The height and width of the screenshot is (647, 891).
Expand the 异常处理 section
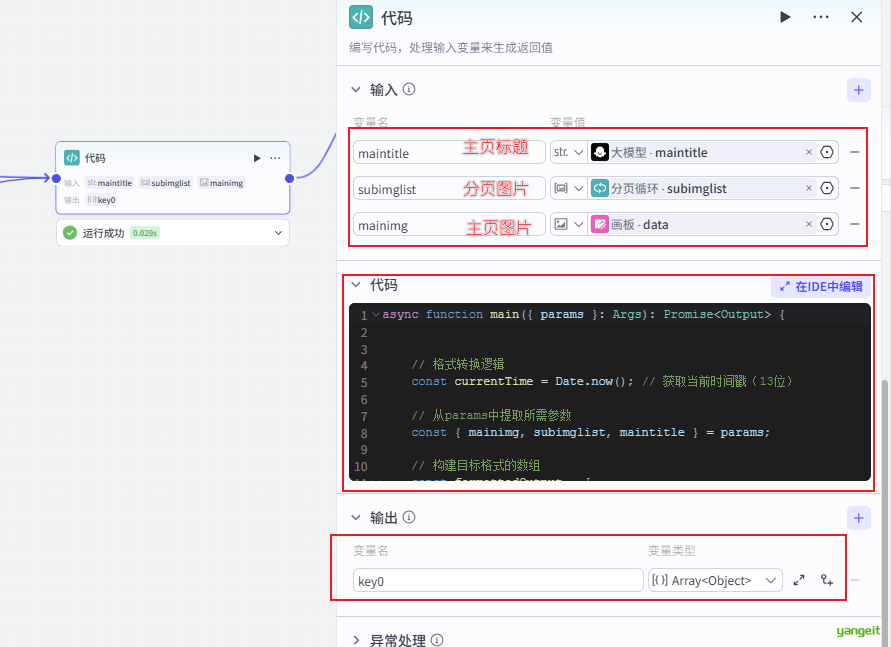[356, 640]
